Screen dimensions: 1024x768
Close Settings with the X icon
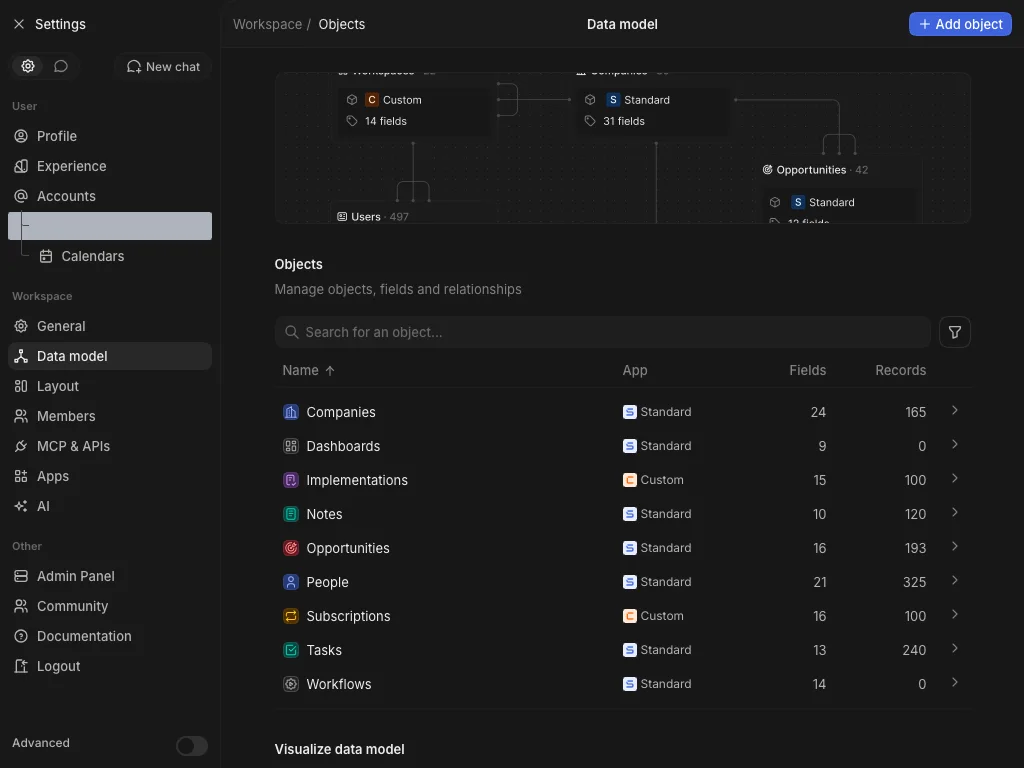tap(19, 24)
